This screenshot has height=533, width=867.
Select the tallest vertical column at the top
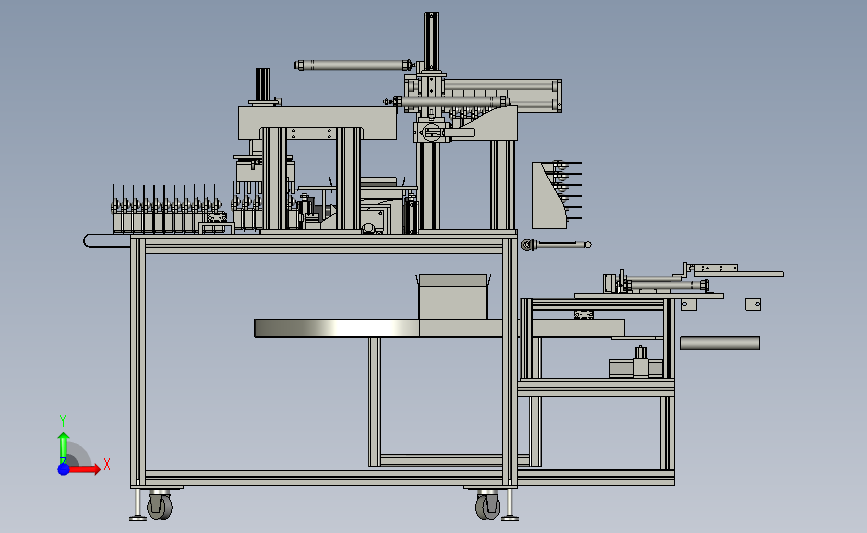coord(431,41)
